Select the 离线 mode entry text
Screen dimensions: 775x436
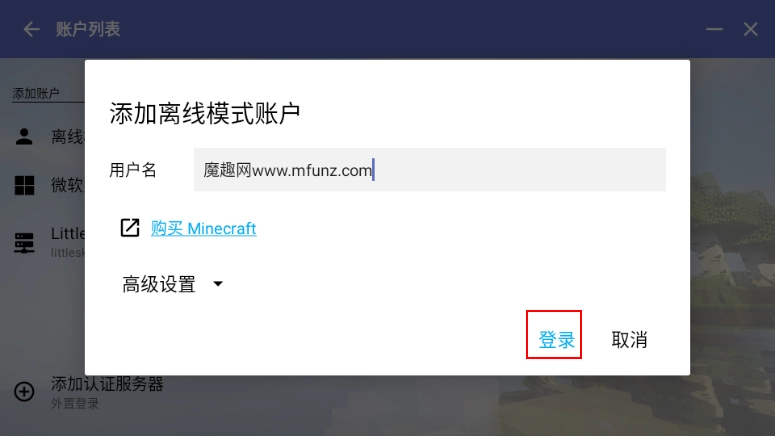68,136
